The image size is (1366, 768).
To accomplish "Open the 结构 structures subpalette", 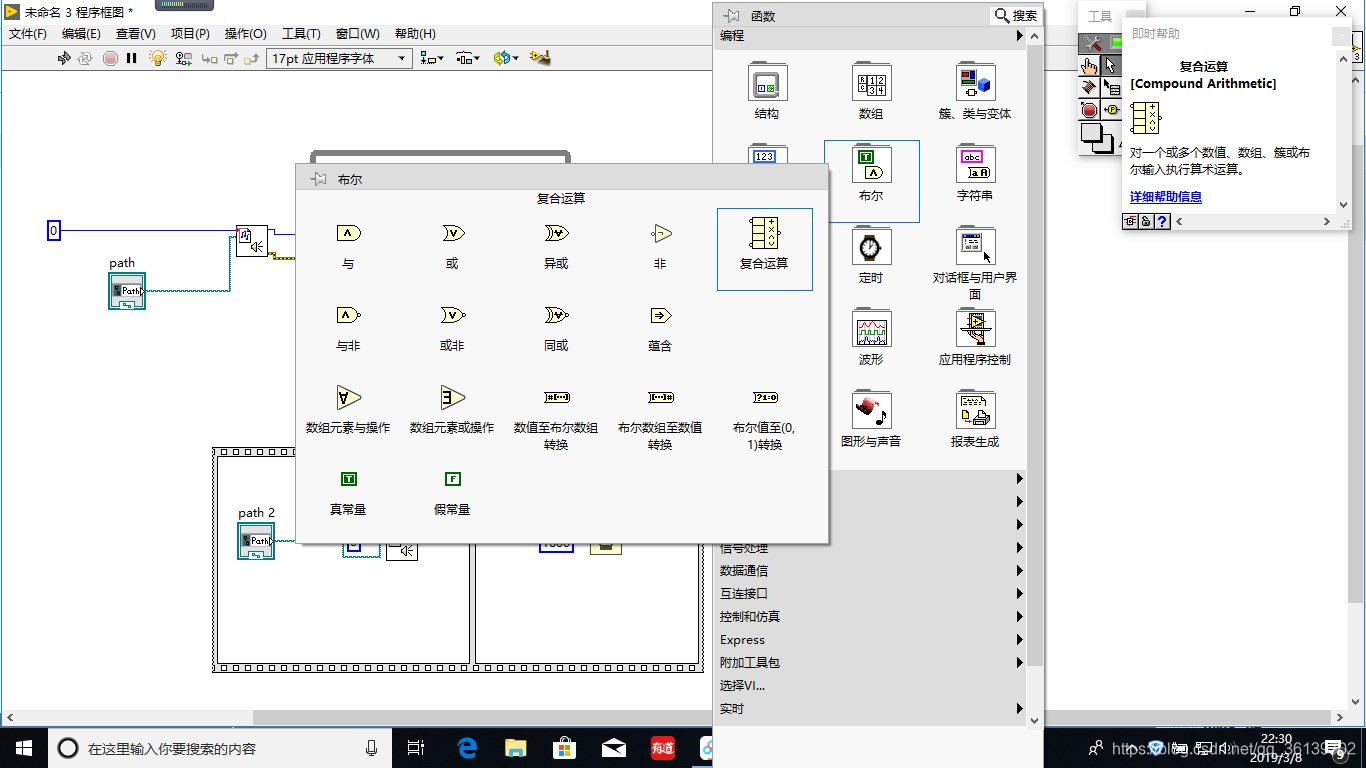I will (x=767, y=92).
